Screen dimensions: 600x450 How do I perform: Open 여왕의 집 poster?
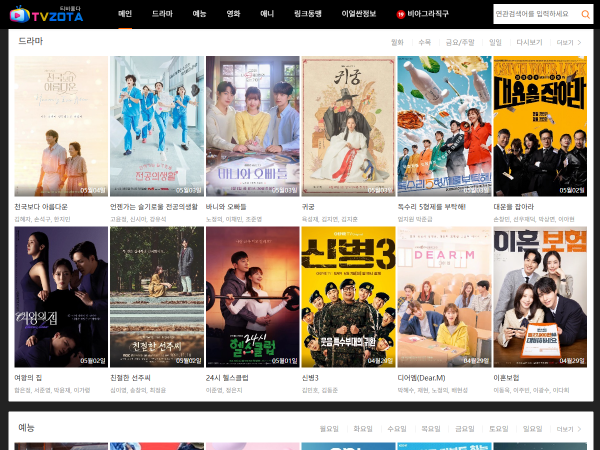[61, 297]
